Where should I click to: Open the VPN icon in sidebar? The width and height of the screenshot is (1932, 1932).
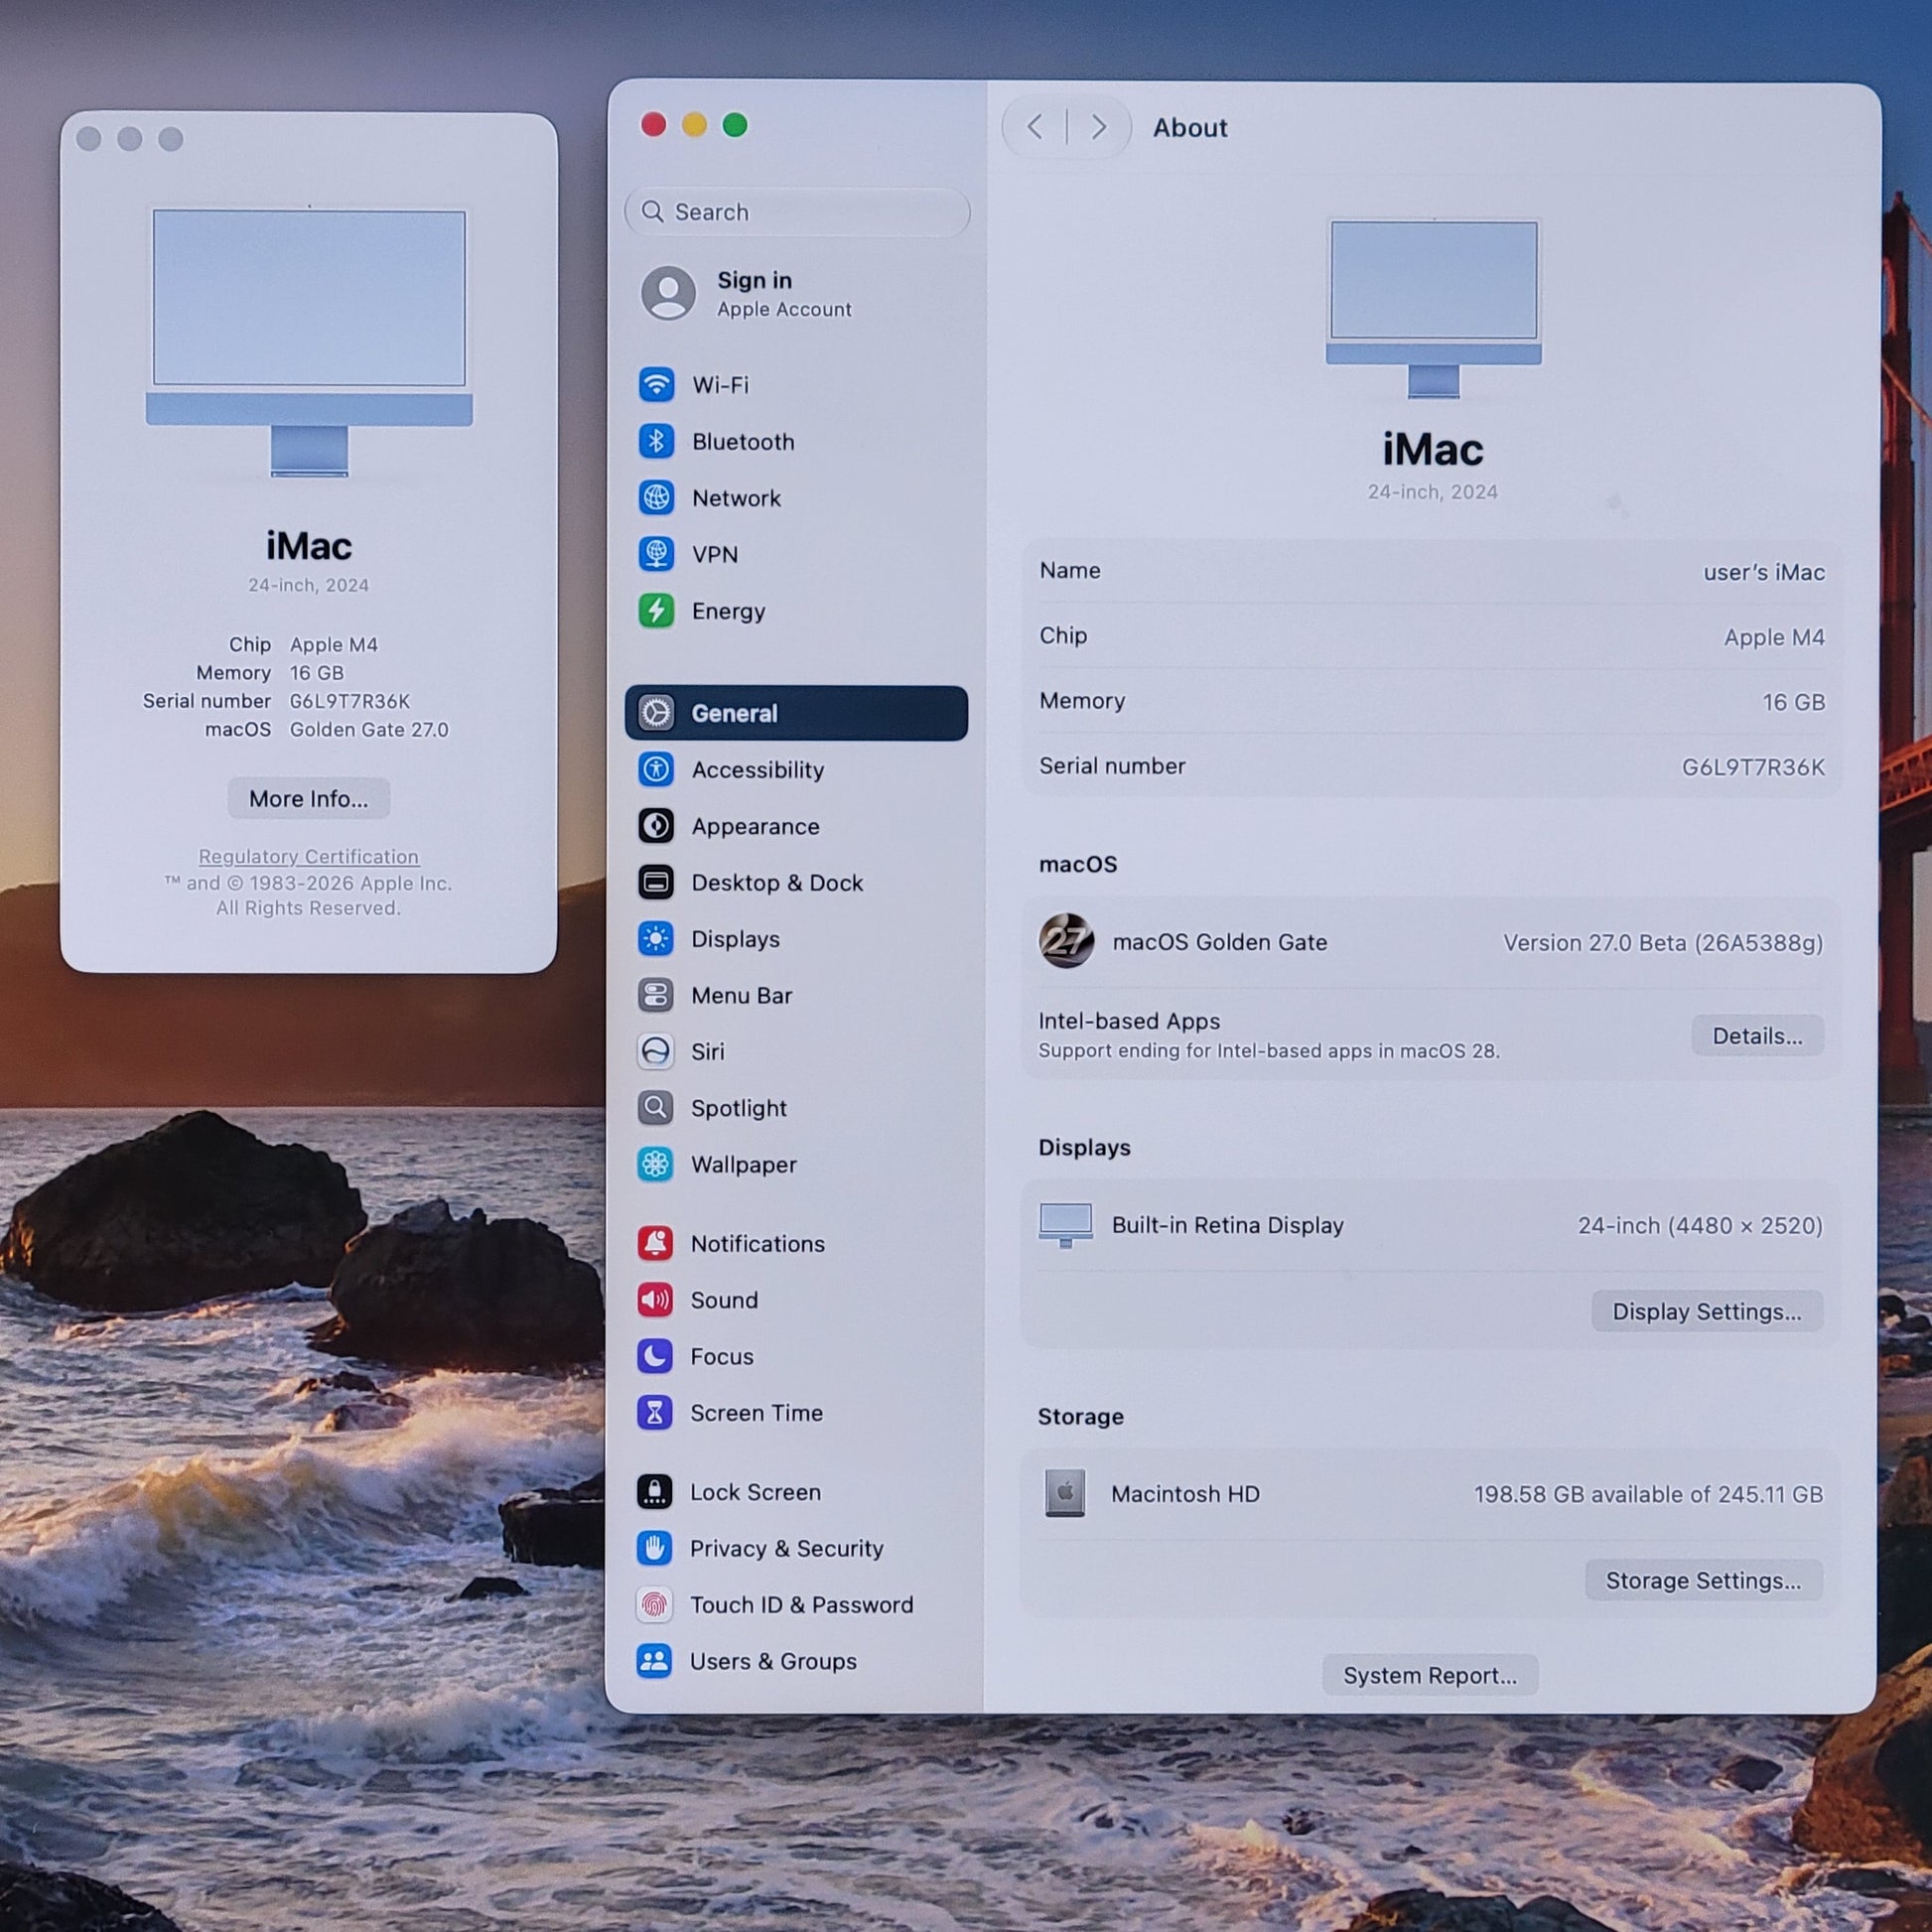[656, 553]
